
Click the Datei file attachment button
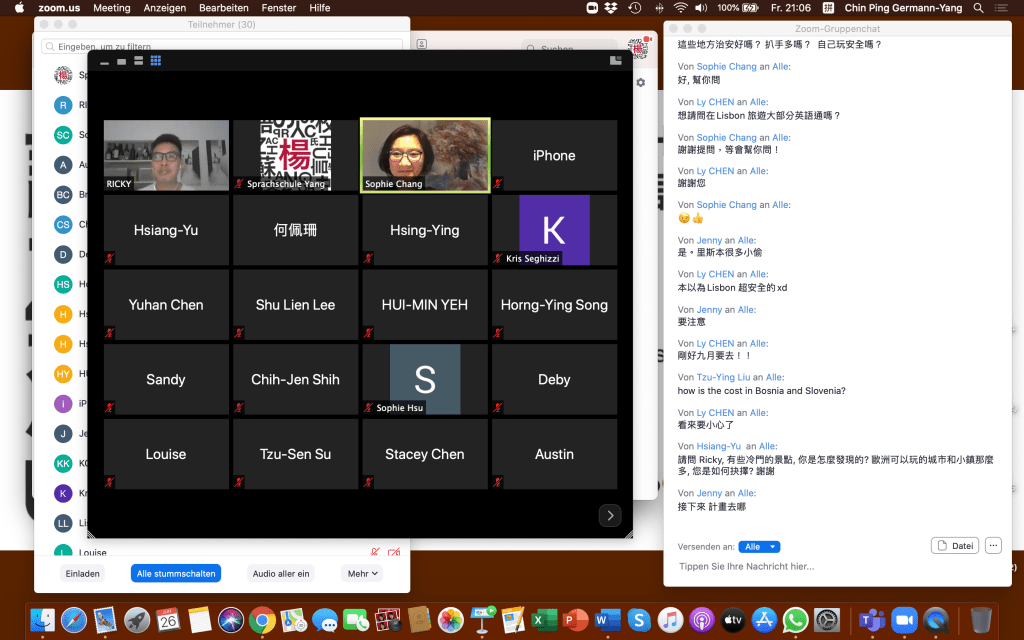pos(954,545)
